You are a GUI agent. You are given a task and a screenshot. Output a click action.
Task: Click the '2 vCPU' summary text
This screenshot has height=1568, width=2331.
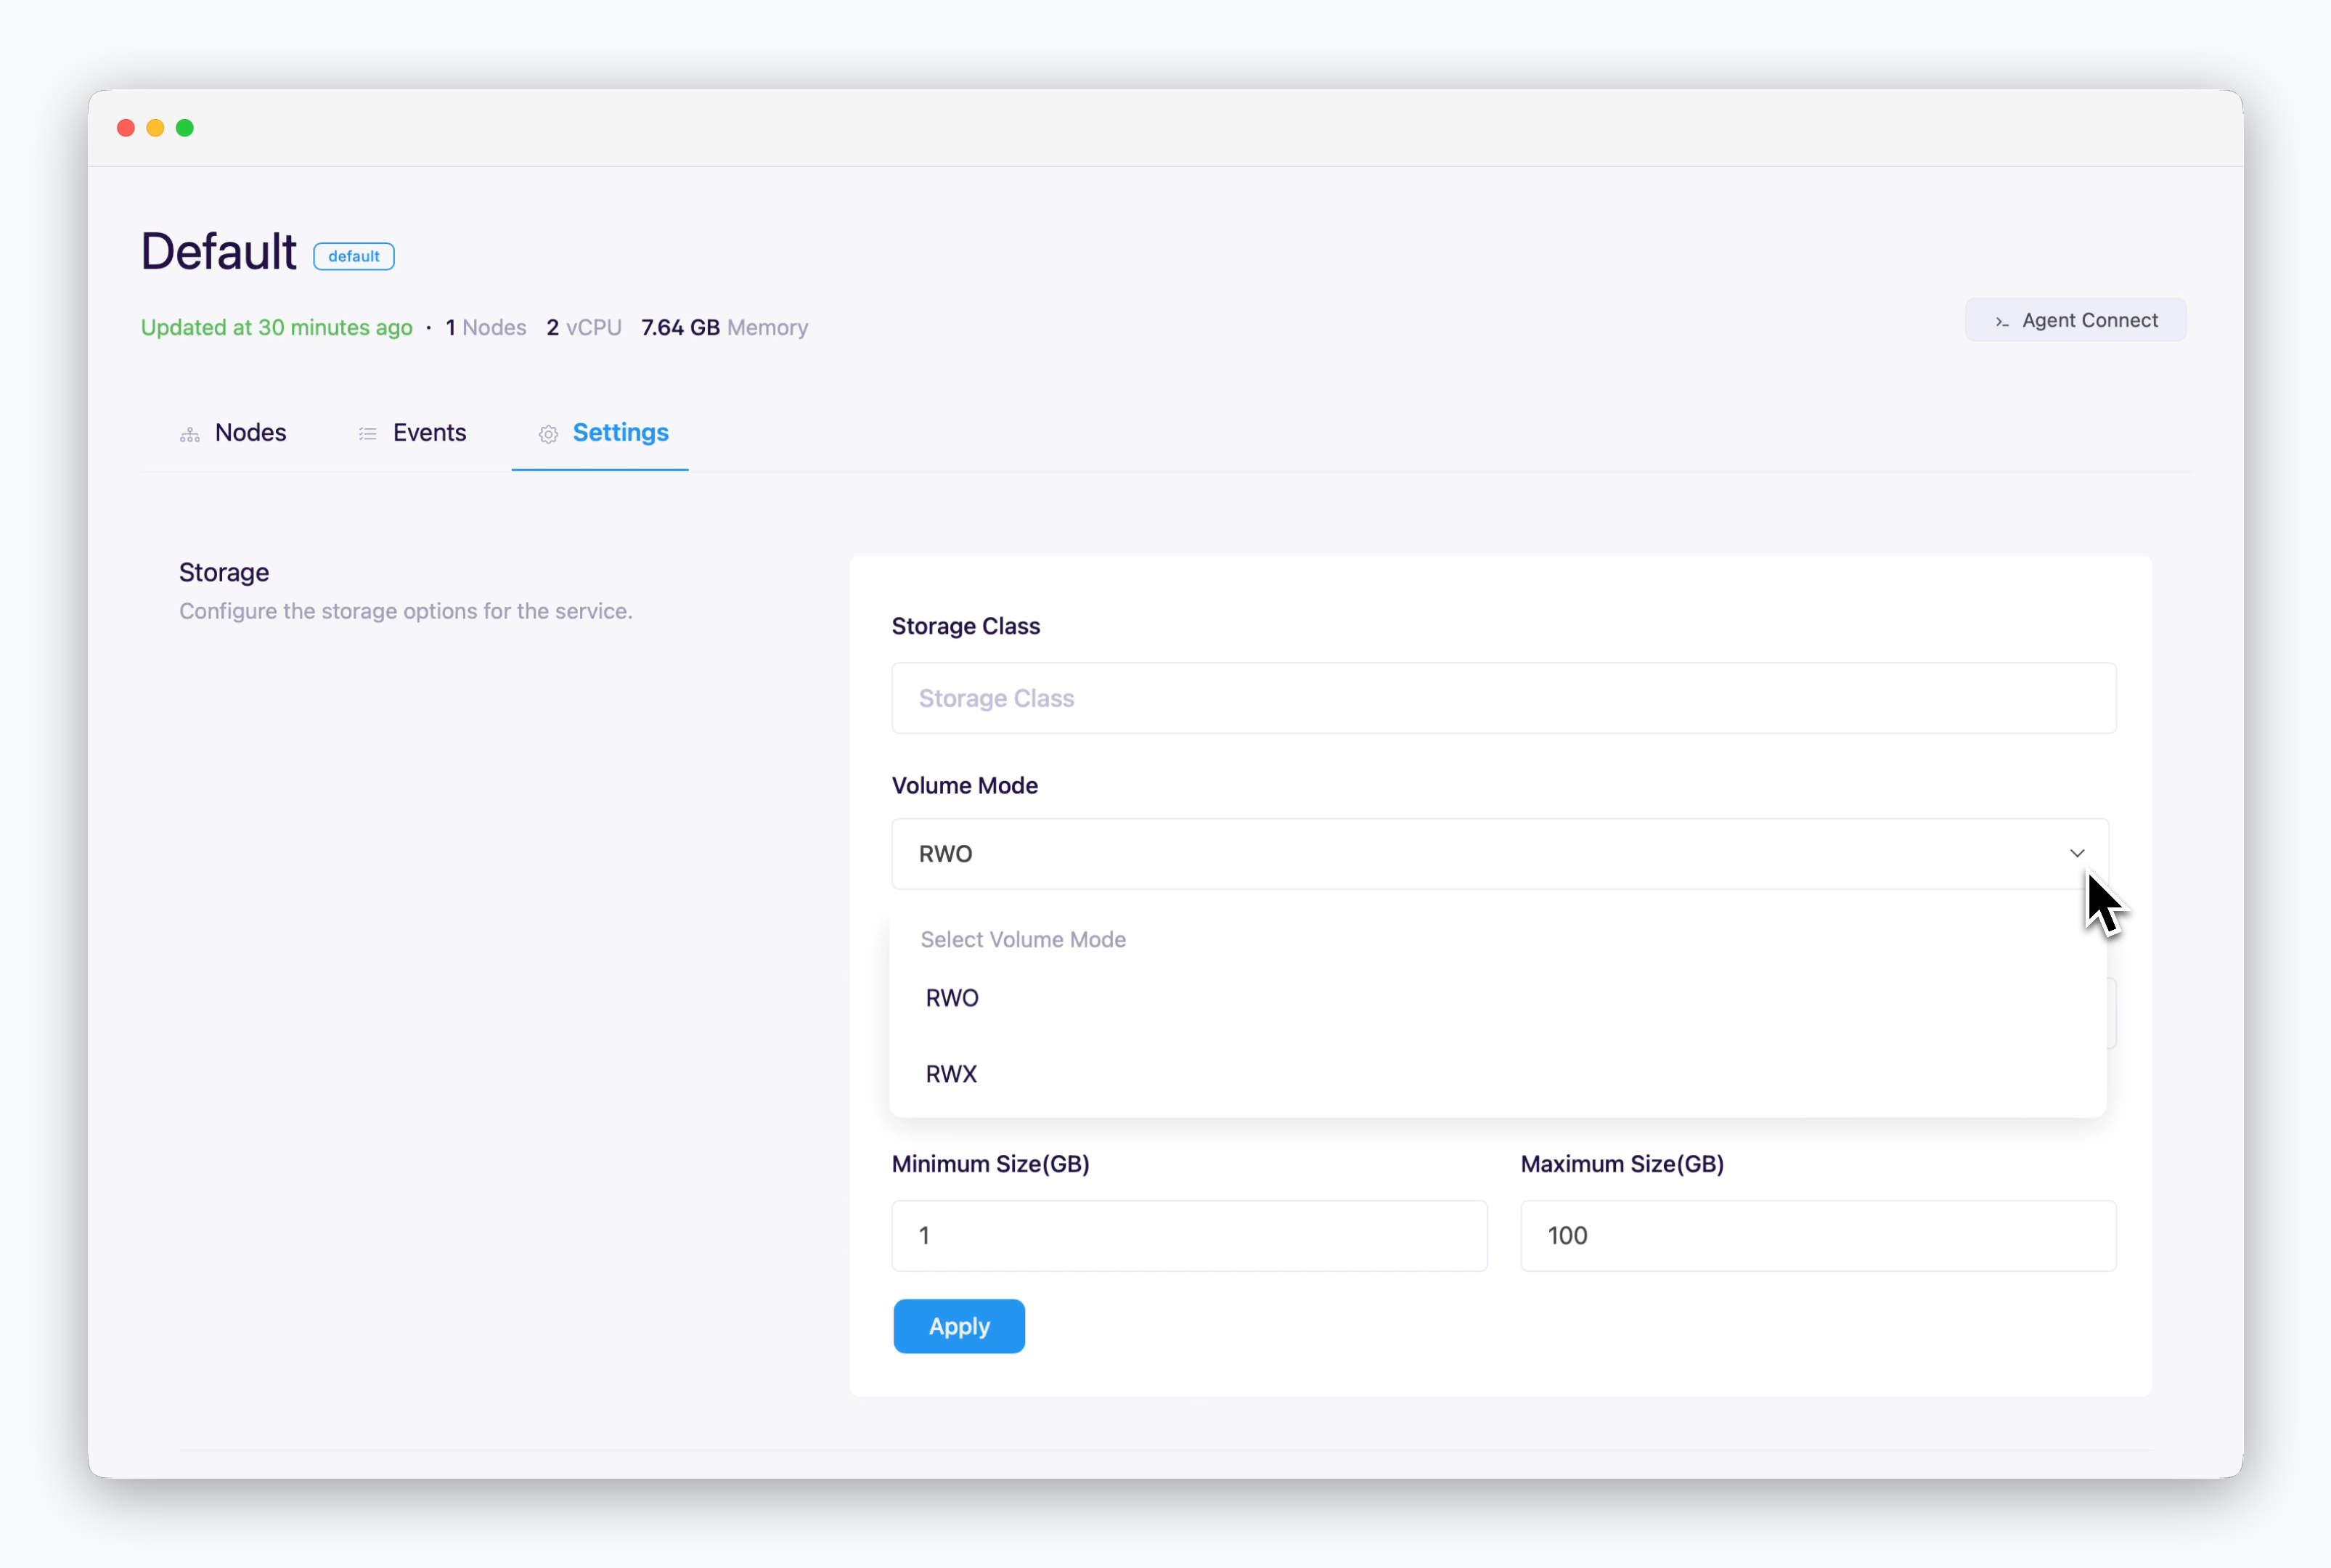(x=584, y=328)
